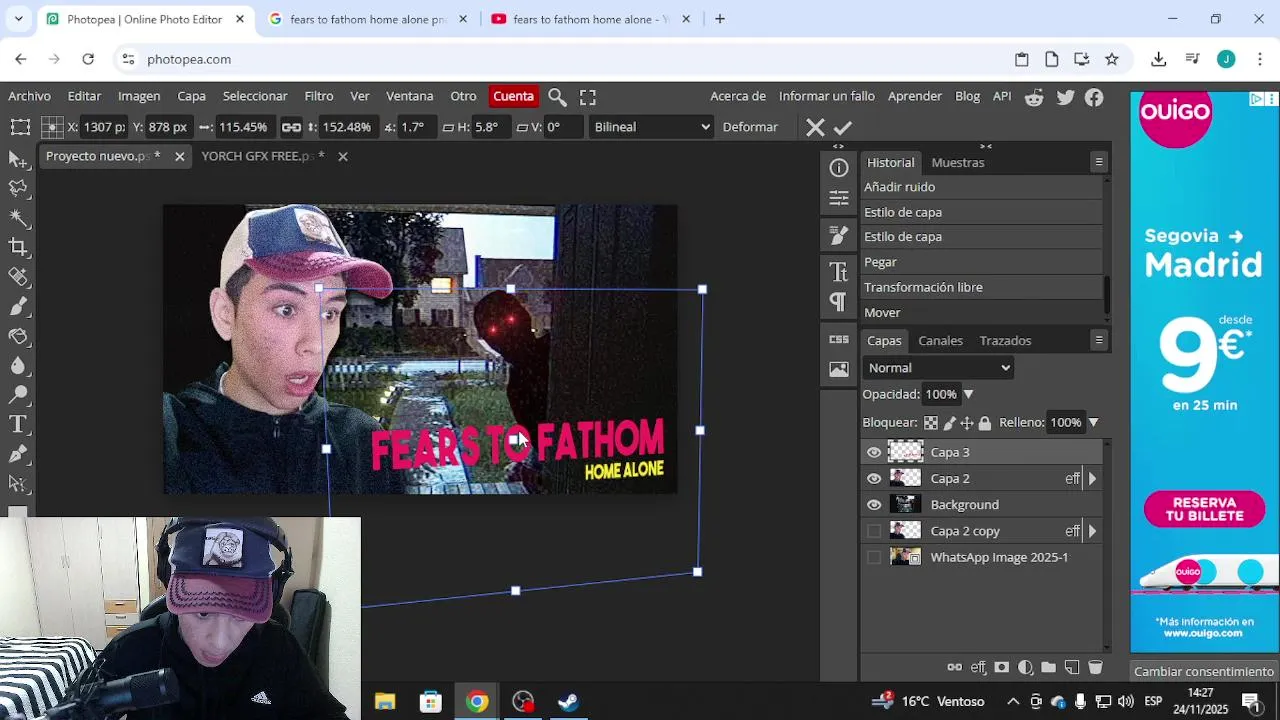Open the Info panel icon
Image resolution: width=1280 pixels, height=720 pixels.
click(x=839, y=168)
